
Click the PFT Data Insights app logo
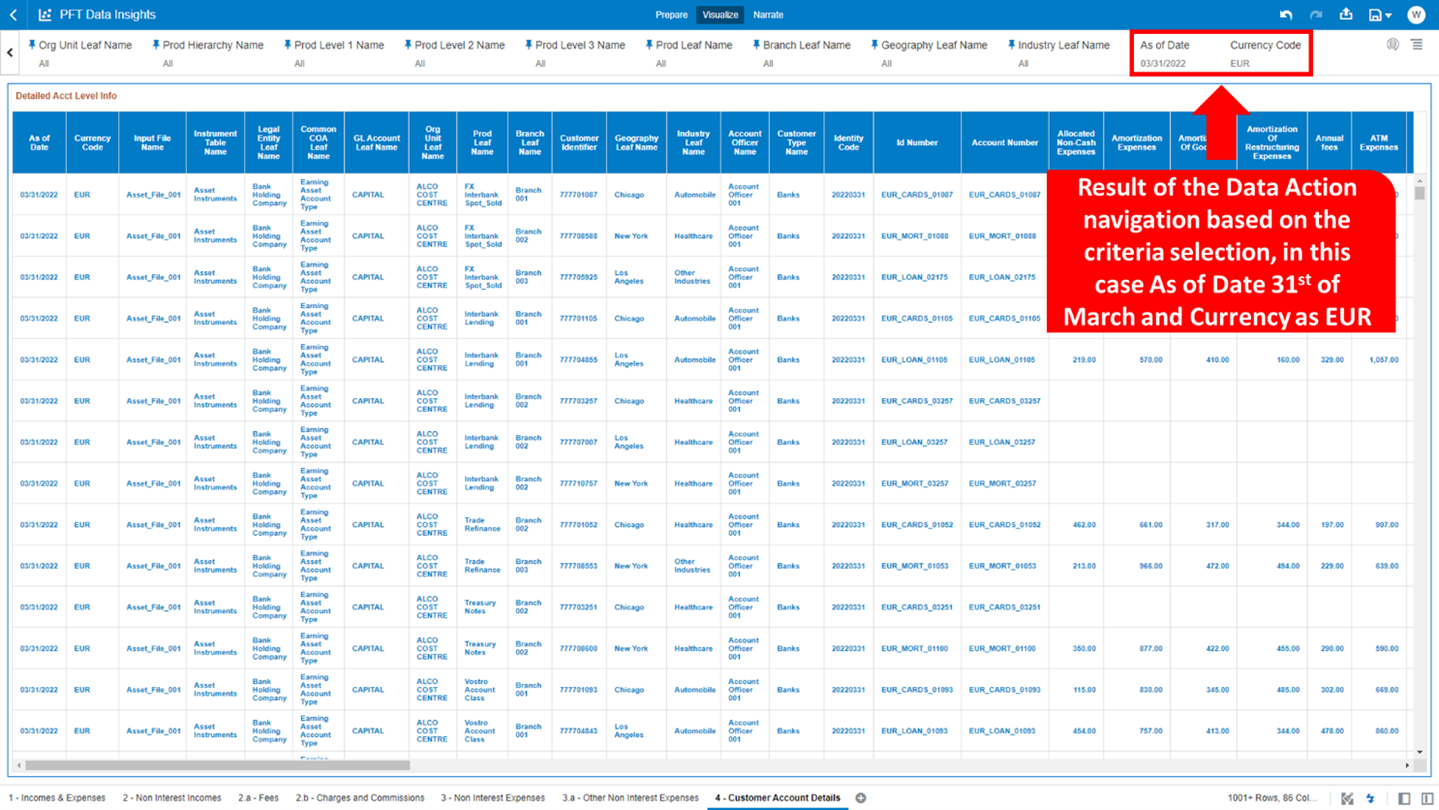[x=43, y=14]
